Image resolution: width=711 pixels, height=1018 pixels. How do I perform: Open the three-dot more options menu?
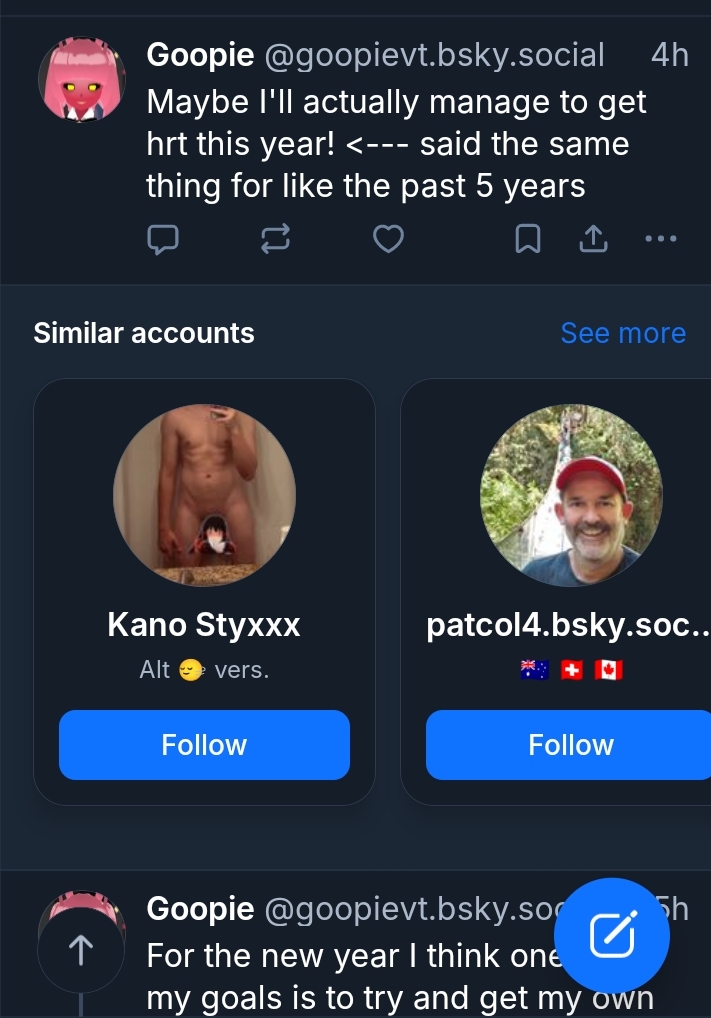660,239
